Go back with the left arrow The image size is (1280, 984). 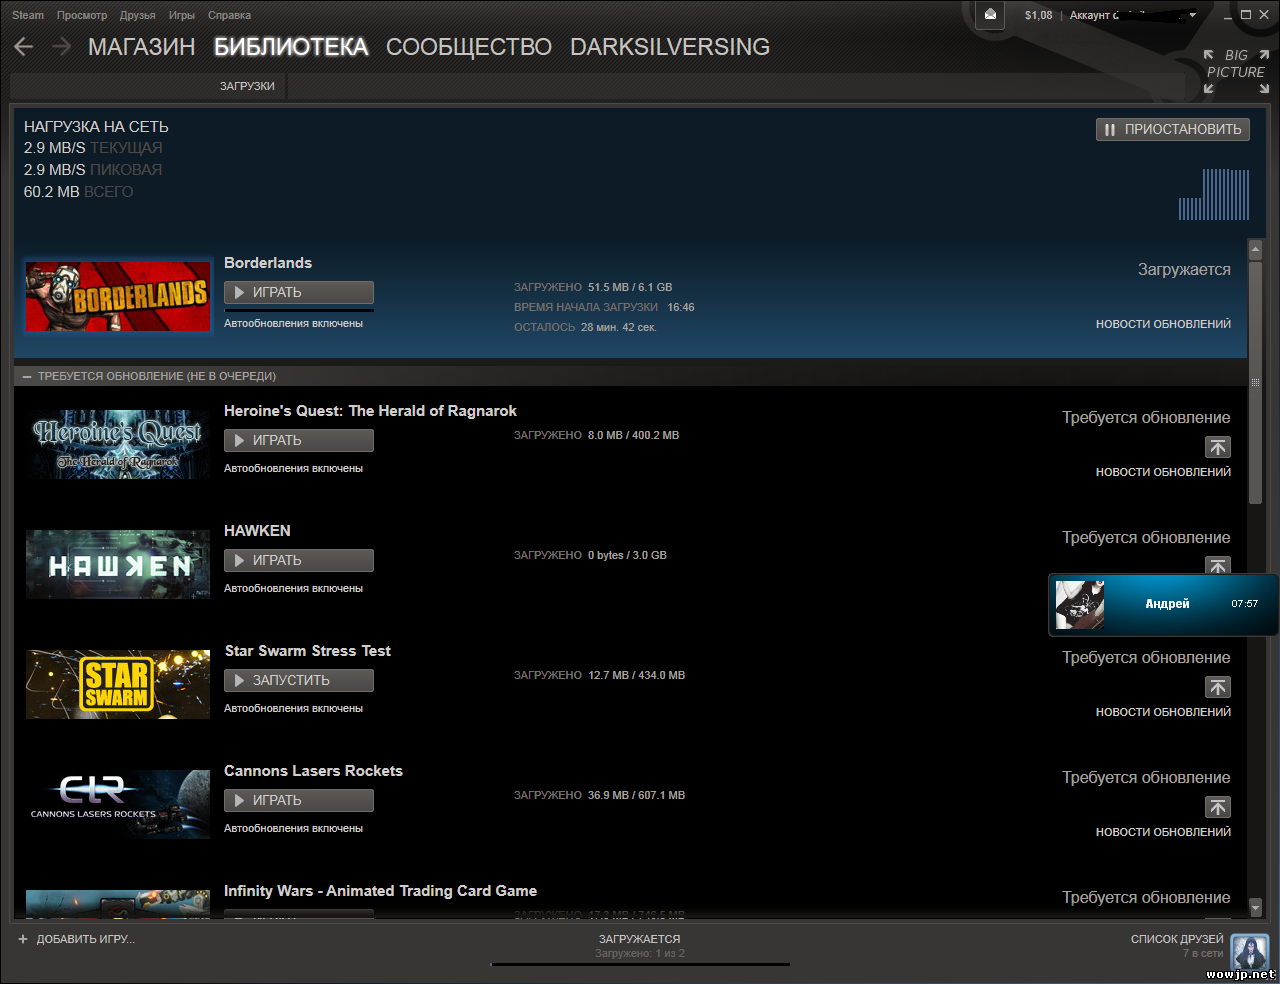point(24,47)
